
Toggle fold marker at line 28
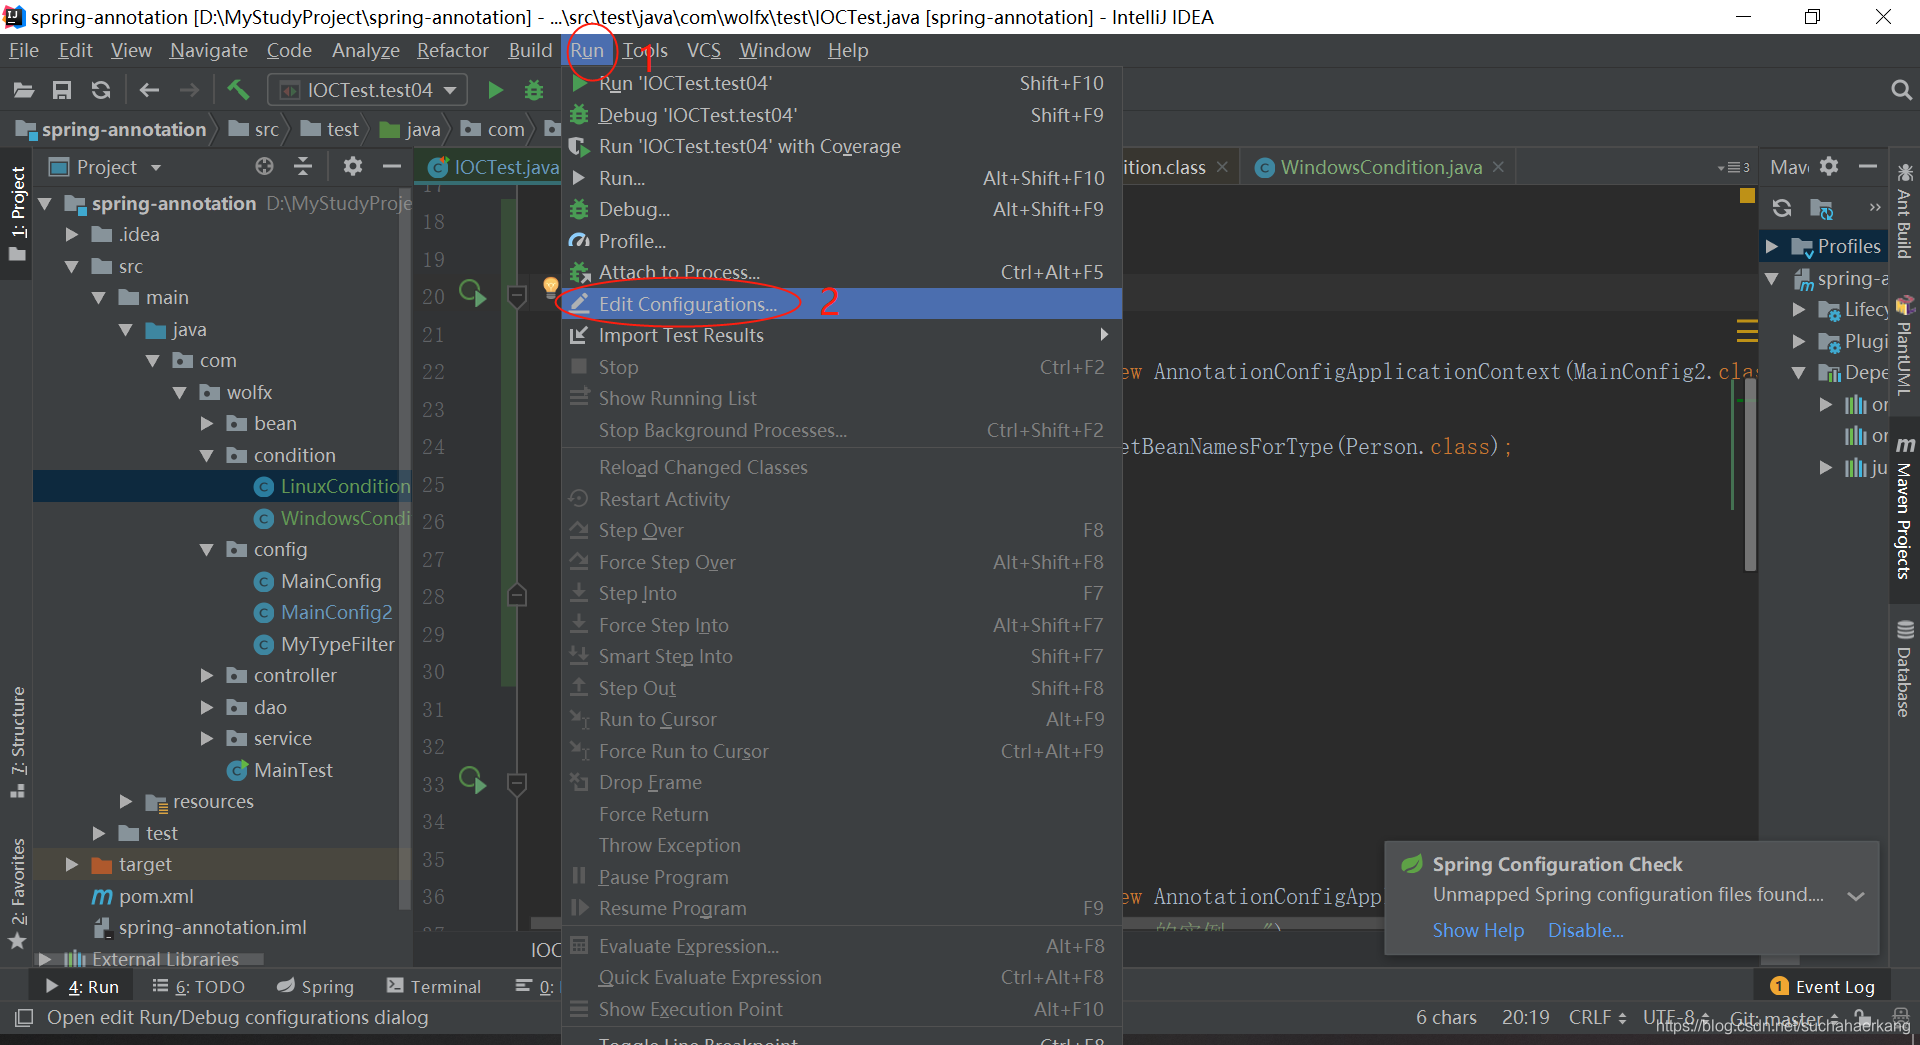[x=517, y=596]
